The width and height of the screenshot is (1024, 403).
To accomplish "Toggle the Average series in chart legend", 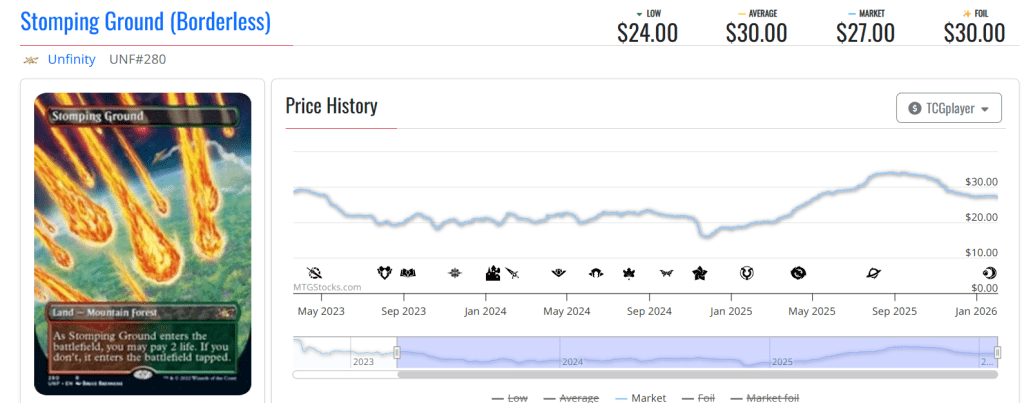I will pos(574,398).
